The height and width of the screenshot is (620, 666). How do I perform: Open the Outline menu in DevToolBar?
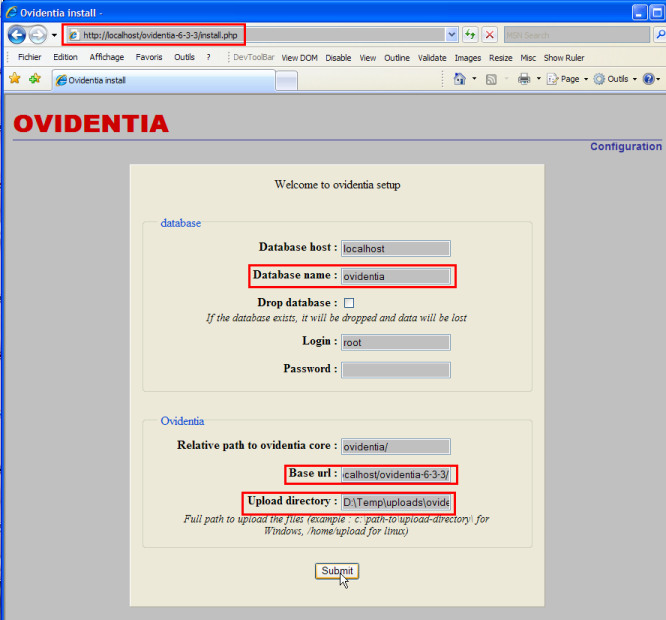[x=397, y=58]
